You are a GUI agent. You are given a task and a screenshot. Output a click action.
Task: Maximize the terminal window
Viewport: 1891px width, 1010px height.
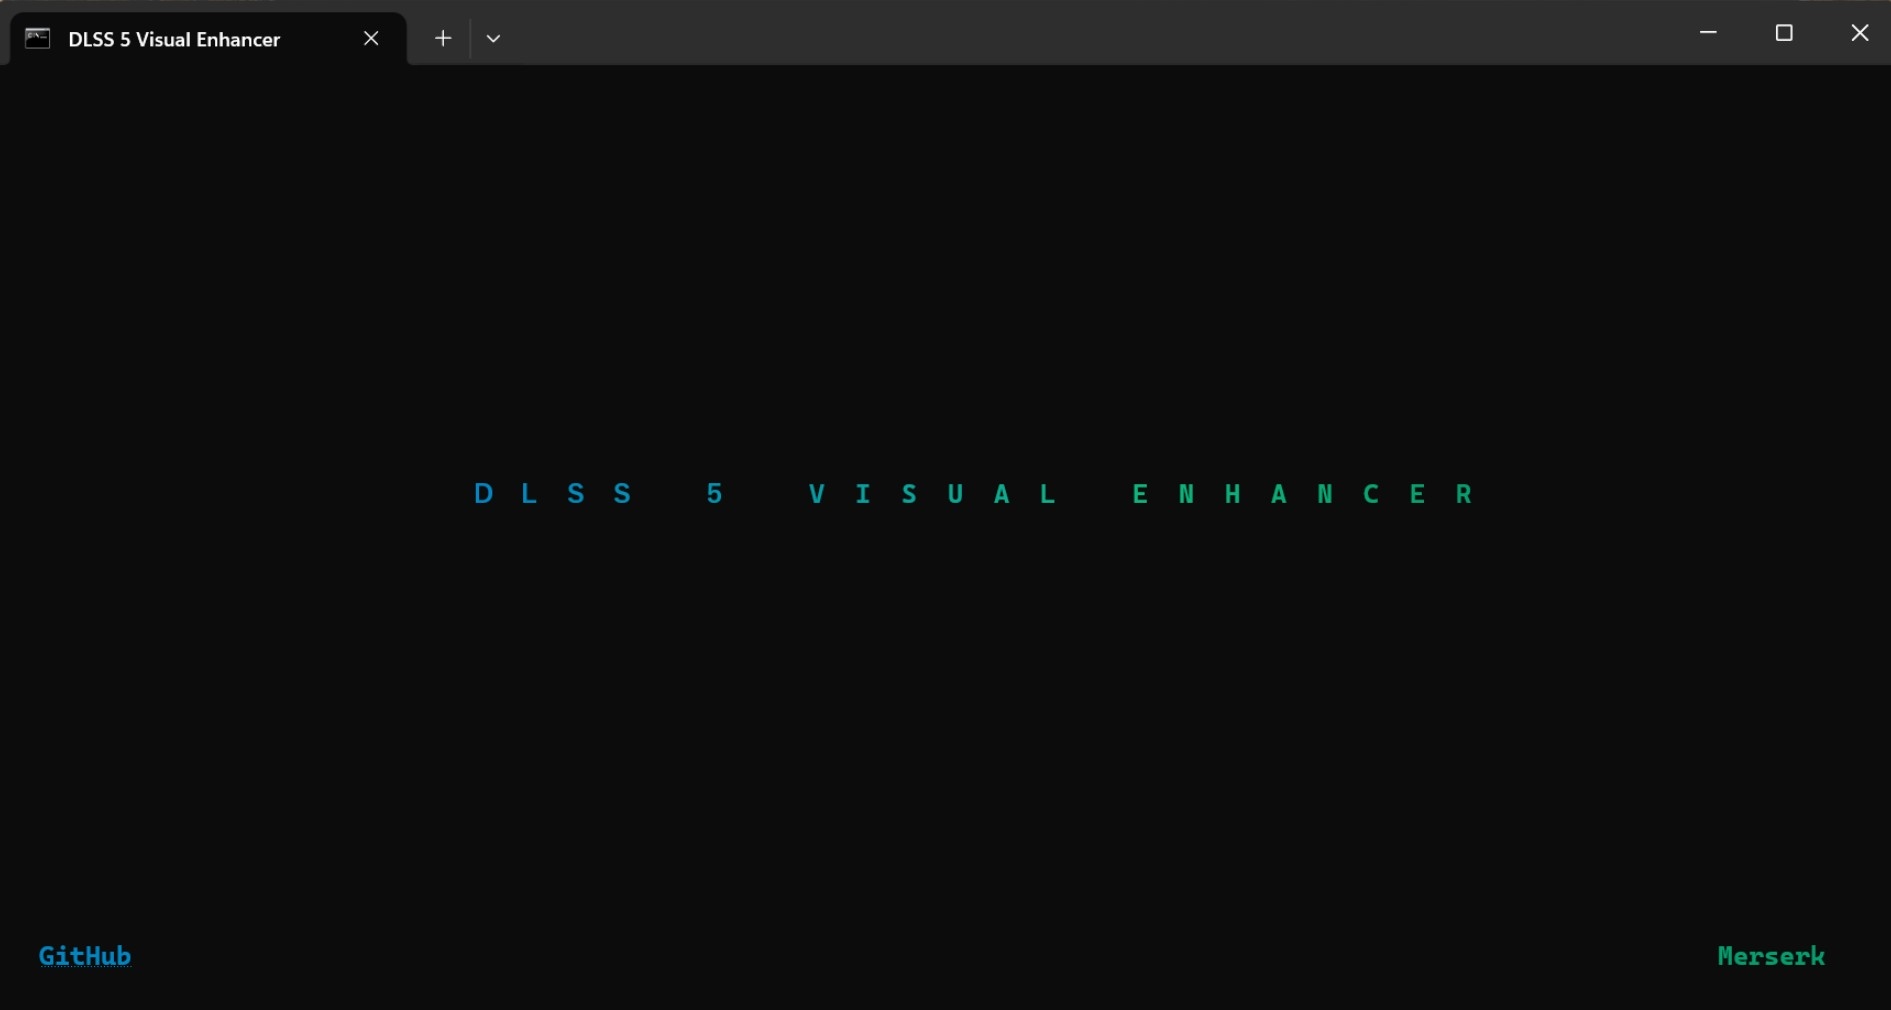[x=1784, y=33]
